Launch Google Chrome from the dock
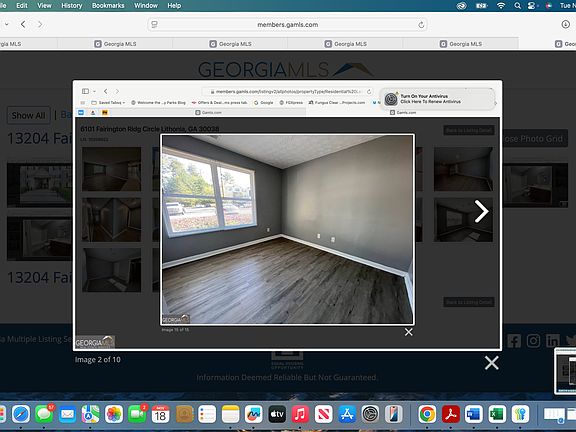Image resolution: width=576 pixels, height=432 pixels. pos(427,414)
